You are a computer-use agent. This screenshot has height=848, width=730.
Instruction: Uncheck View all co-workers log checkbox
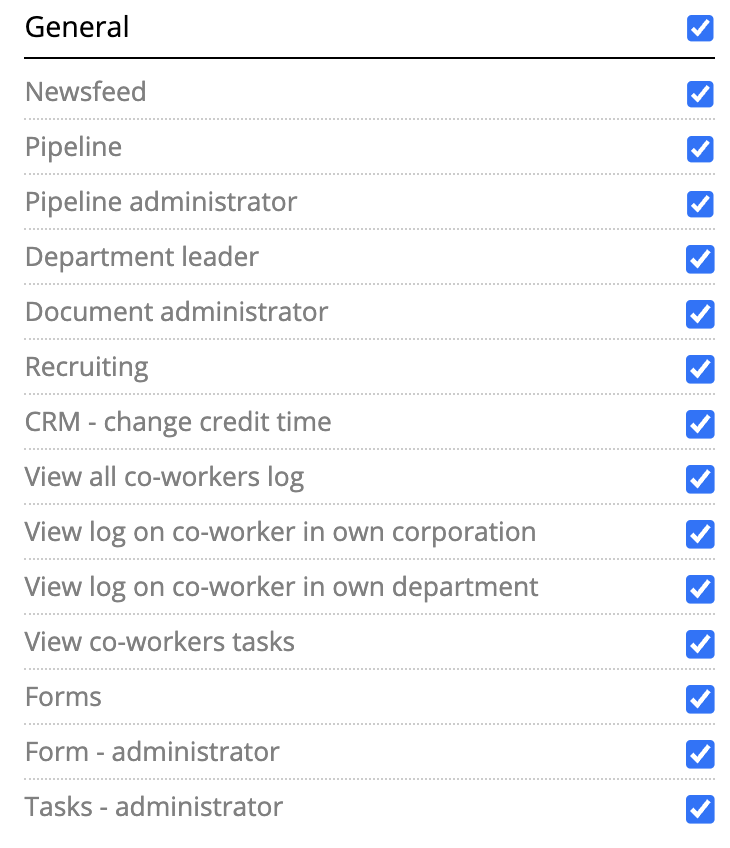(x=700, y=479)
